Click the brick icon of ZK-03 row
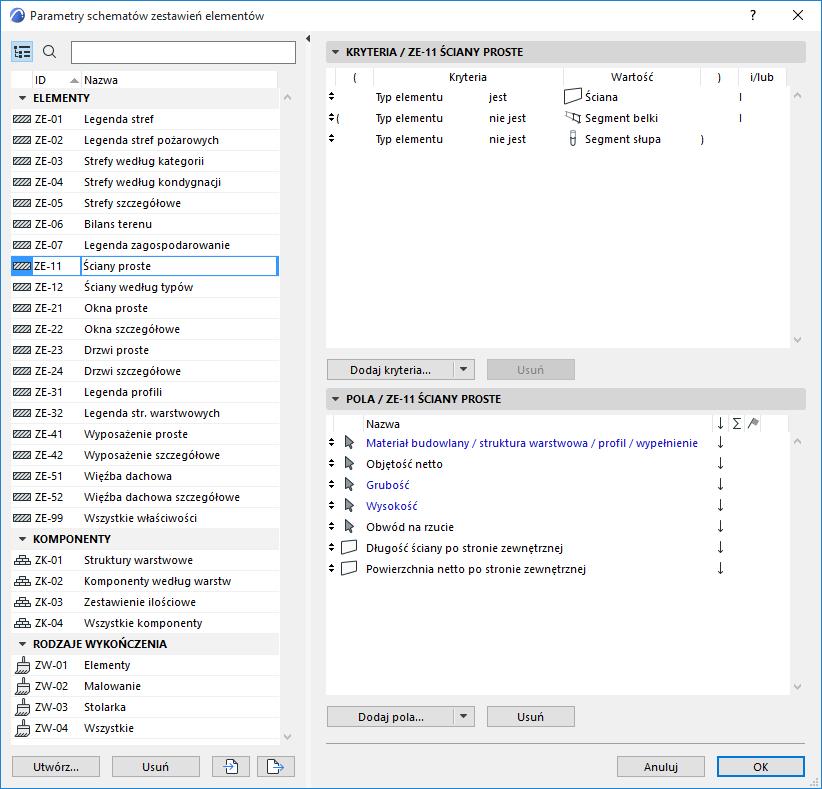The image size is (822, 789). click(21, 602)
